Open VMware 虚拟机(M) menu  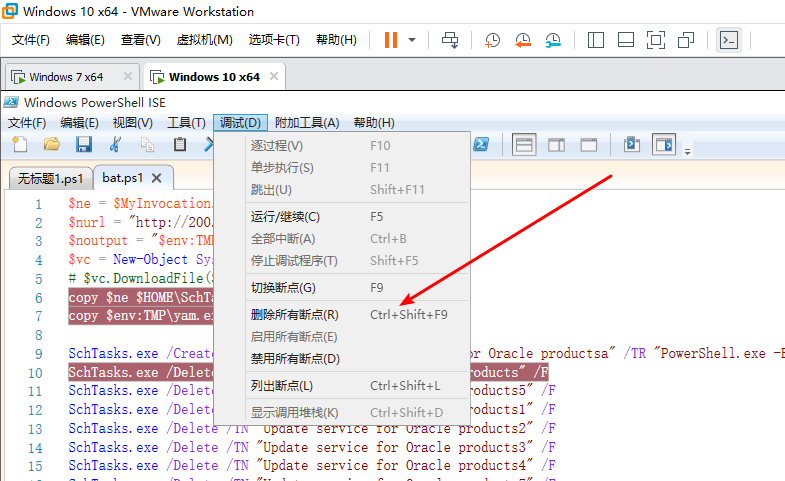tap(204, 40)
